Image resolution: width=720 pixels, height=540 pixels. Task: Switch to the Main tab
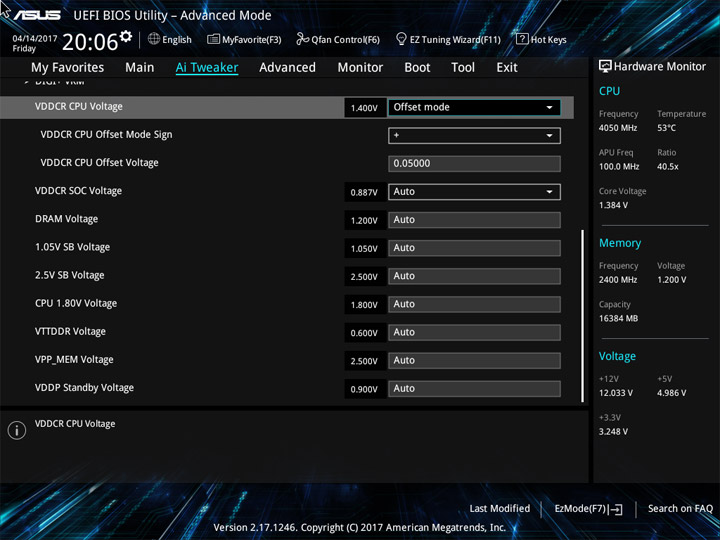click(140, 68)
